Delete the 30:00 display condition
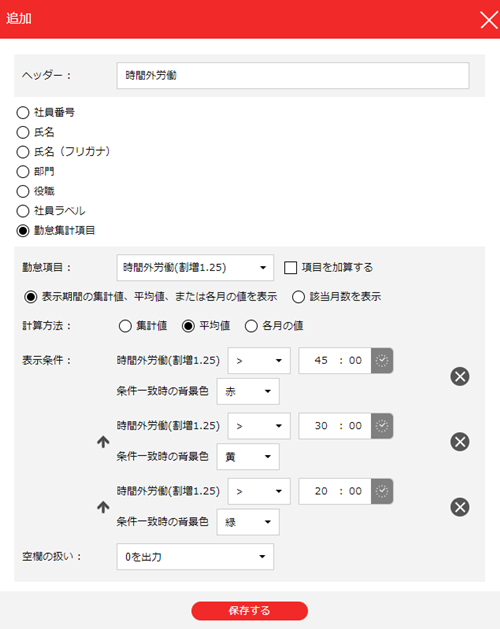This screenshot has width=500, height=629. coord(460,442)
